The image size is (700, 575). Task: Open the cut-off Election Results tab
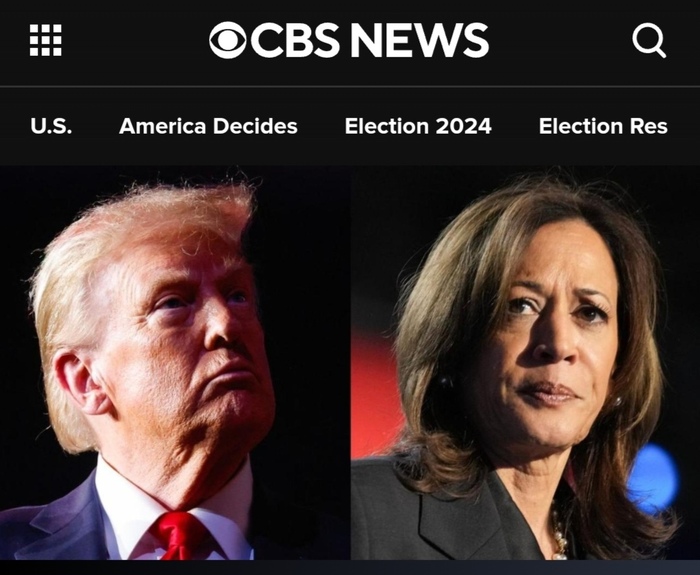click(603, 126)
